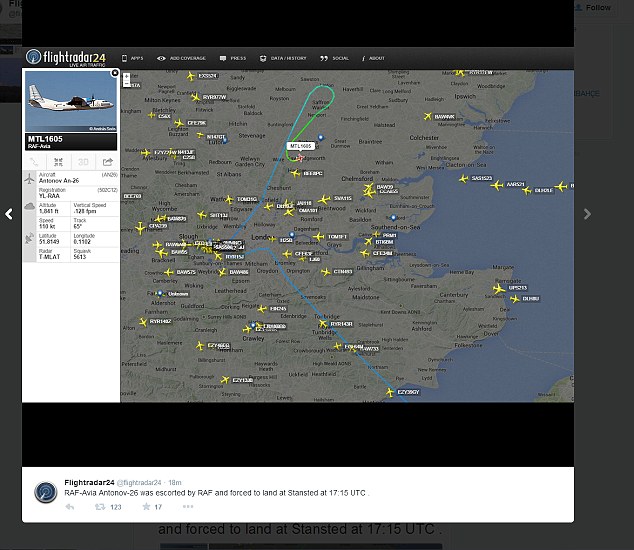This screenshot has width=634, height=550.
Task: Click the flightradar24 logo
Action: [66, 58]
